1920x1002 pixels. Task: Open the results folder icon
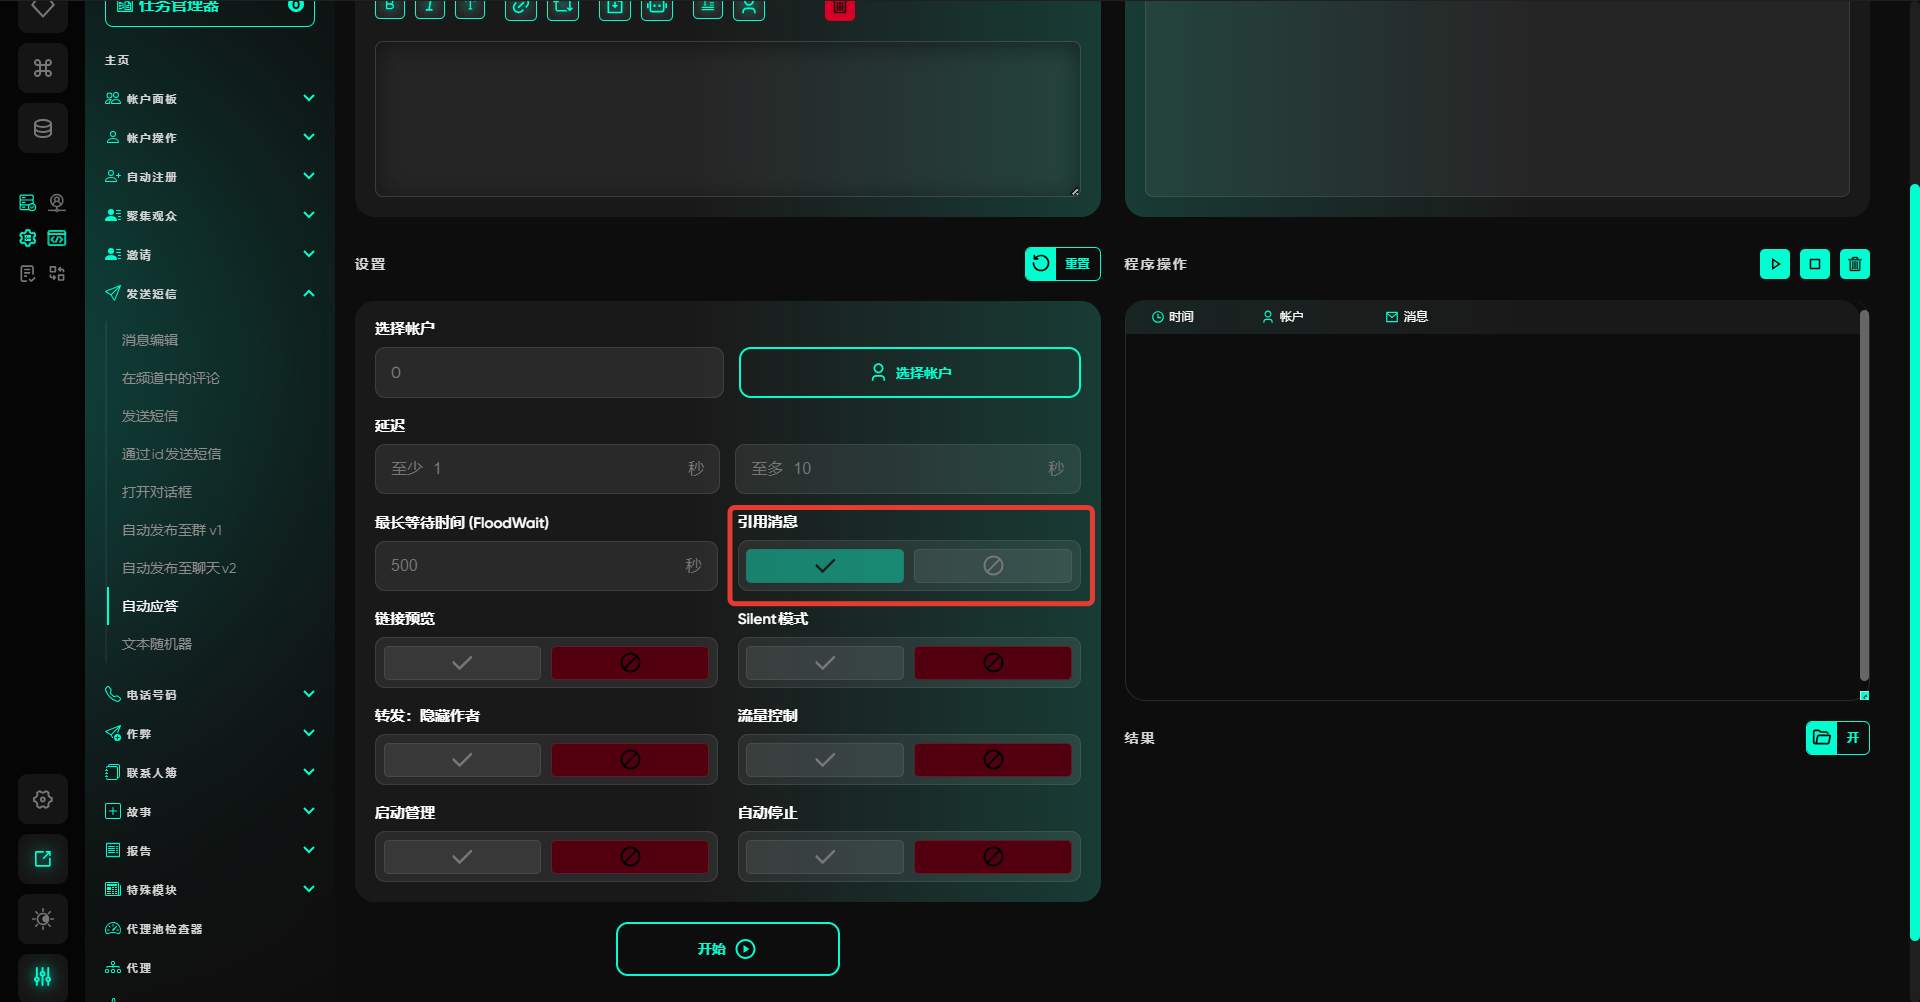click(1821, 738)
